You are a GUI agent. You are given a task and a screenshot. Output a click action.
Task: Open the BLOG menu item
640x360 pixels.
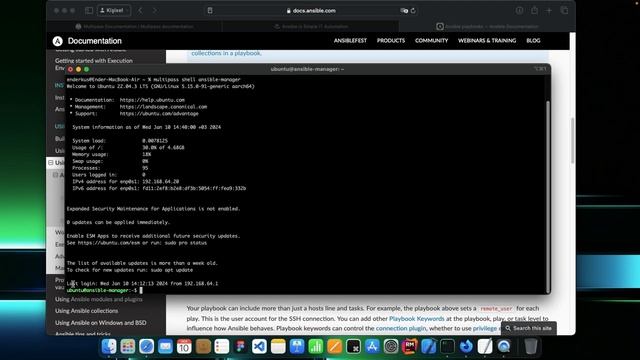pyautogui.click(x=533, y=41)
